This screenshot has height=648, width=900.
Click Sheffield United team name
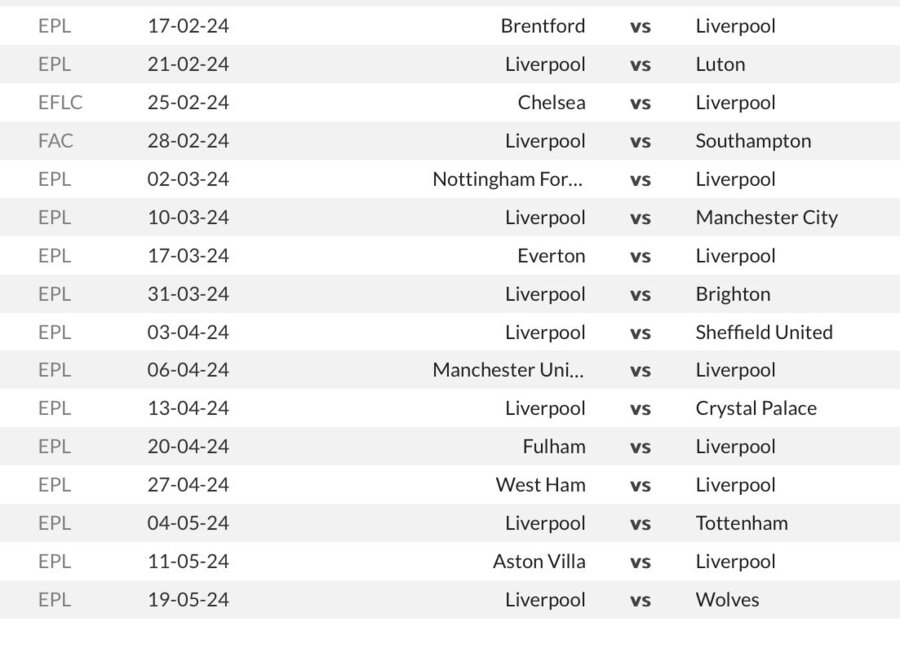(x=764, y=332)
